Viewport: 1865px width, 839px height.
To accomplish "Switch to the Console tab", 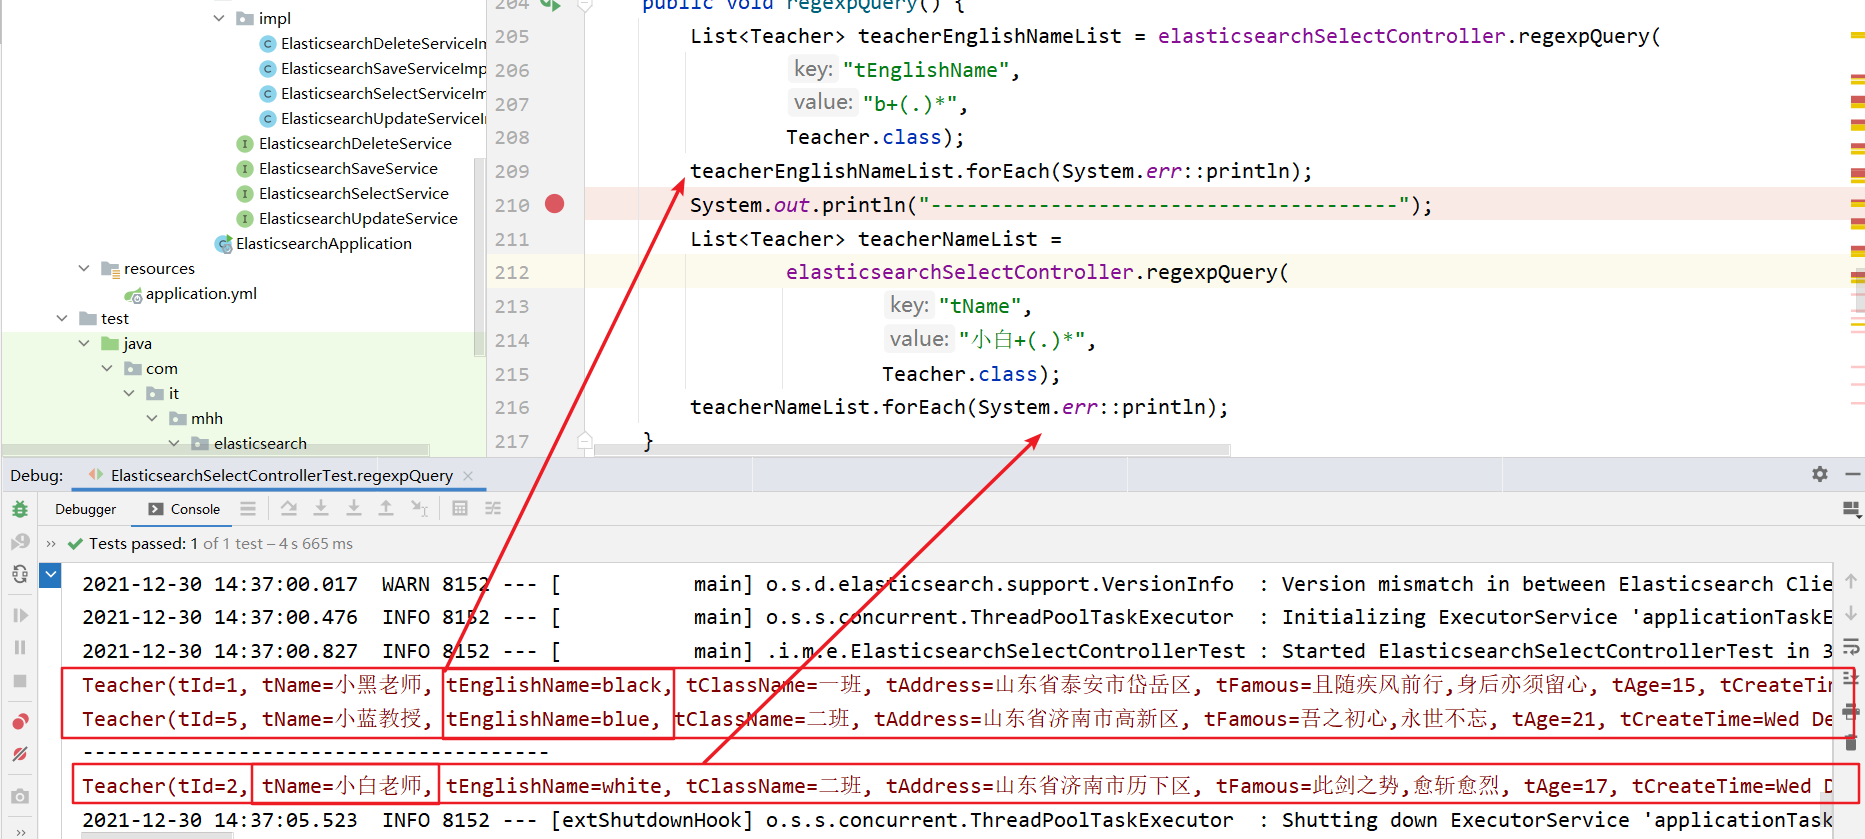I will pyautogui.click(x=185, y=509).
